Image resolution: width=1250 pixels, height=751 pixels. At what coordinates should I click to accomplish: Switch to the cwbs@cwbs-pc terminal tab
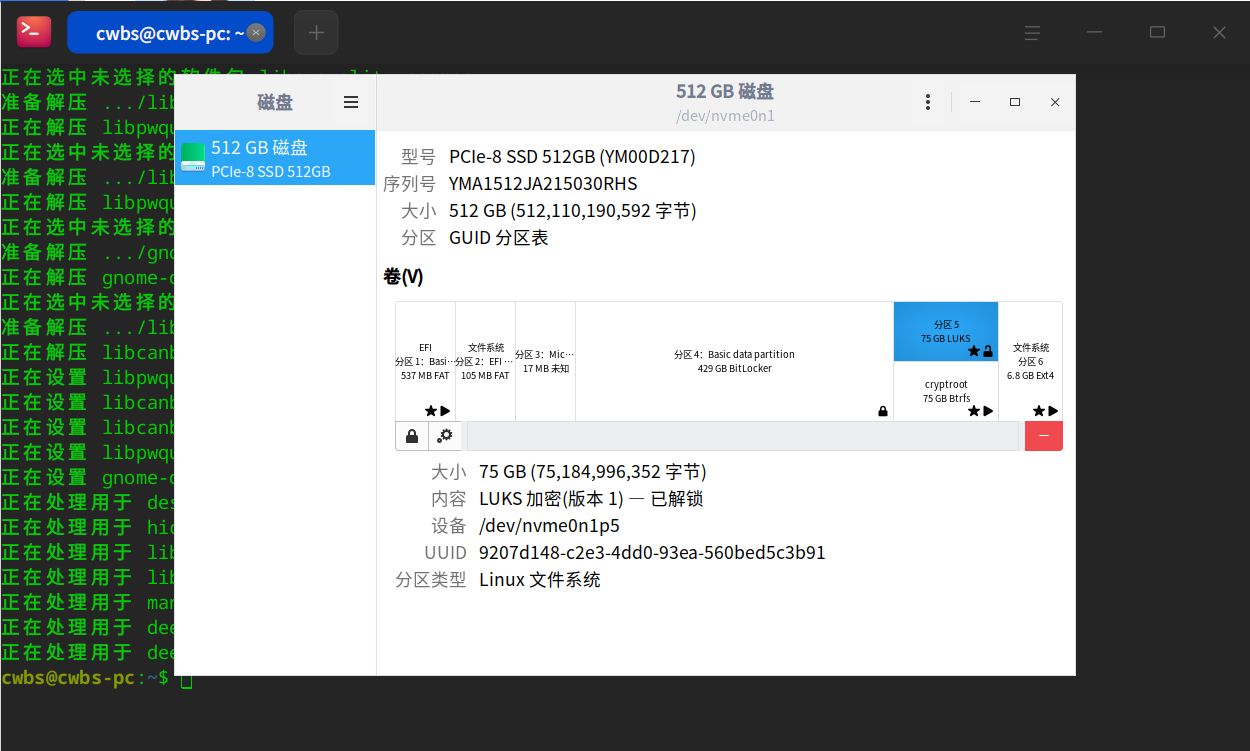[170, 32]
